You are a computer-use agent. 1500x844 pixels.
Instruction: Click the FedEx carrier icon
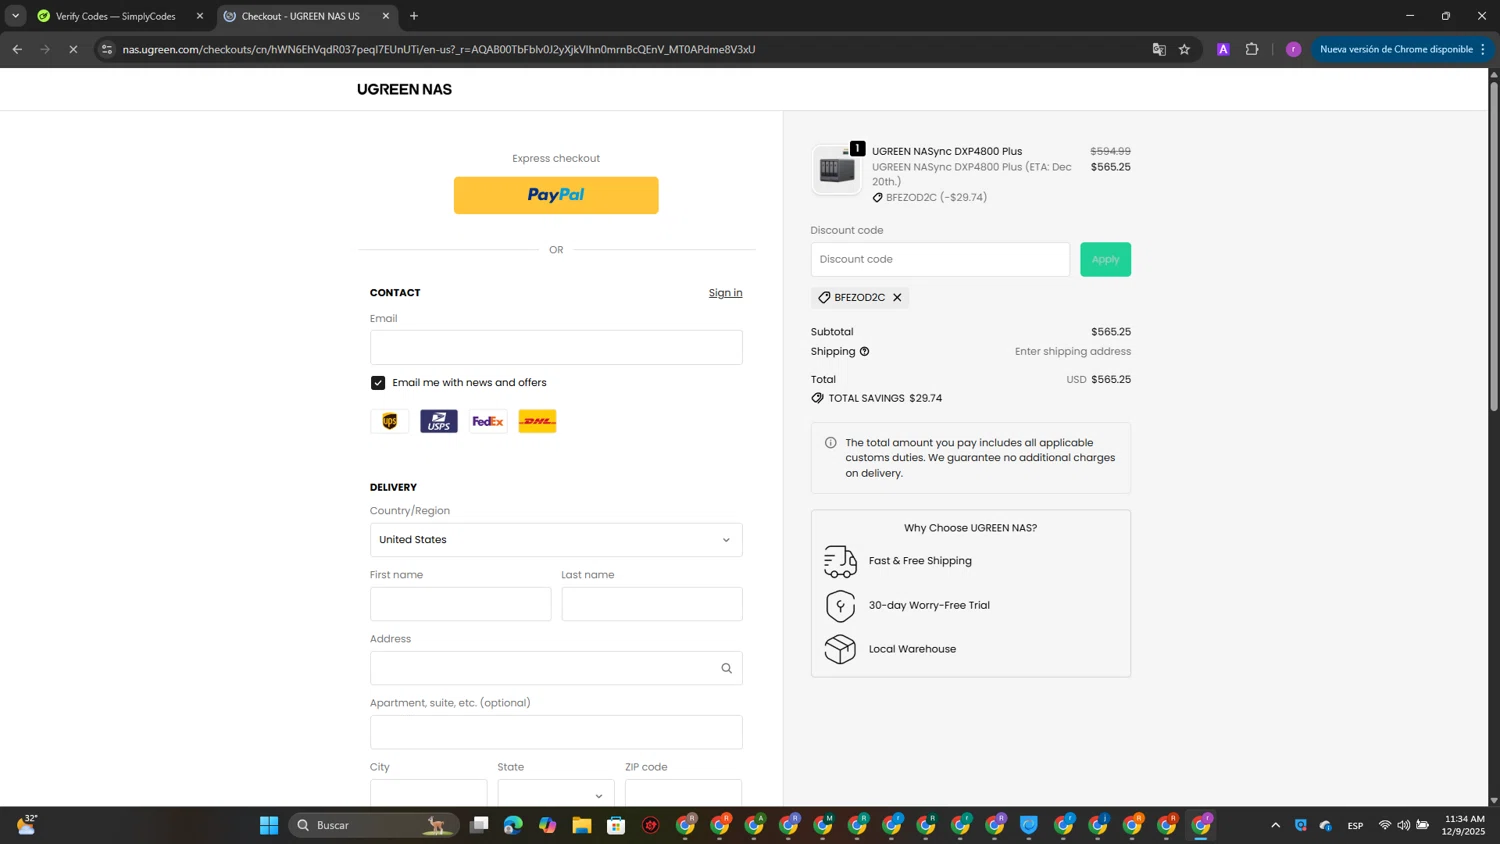point(488,421)
